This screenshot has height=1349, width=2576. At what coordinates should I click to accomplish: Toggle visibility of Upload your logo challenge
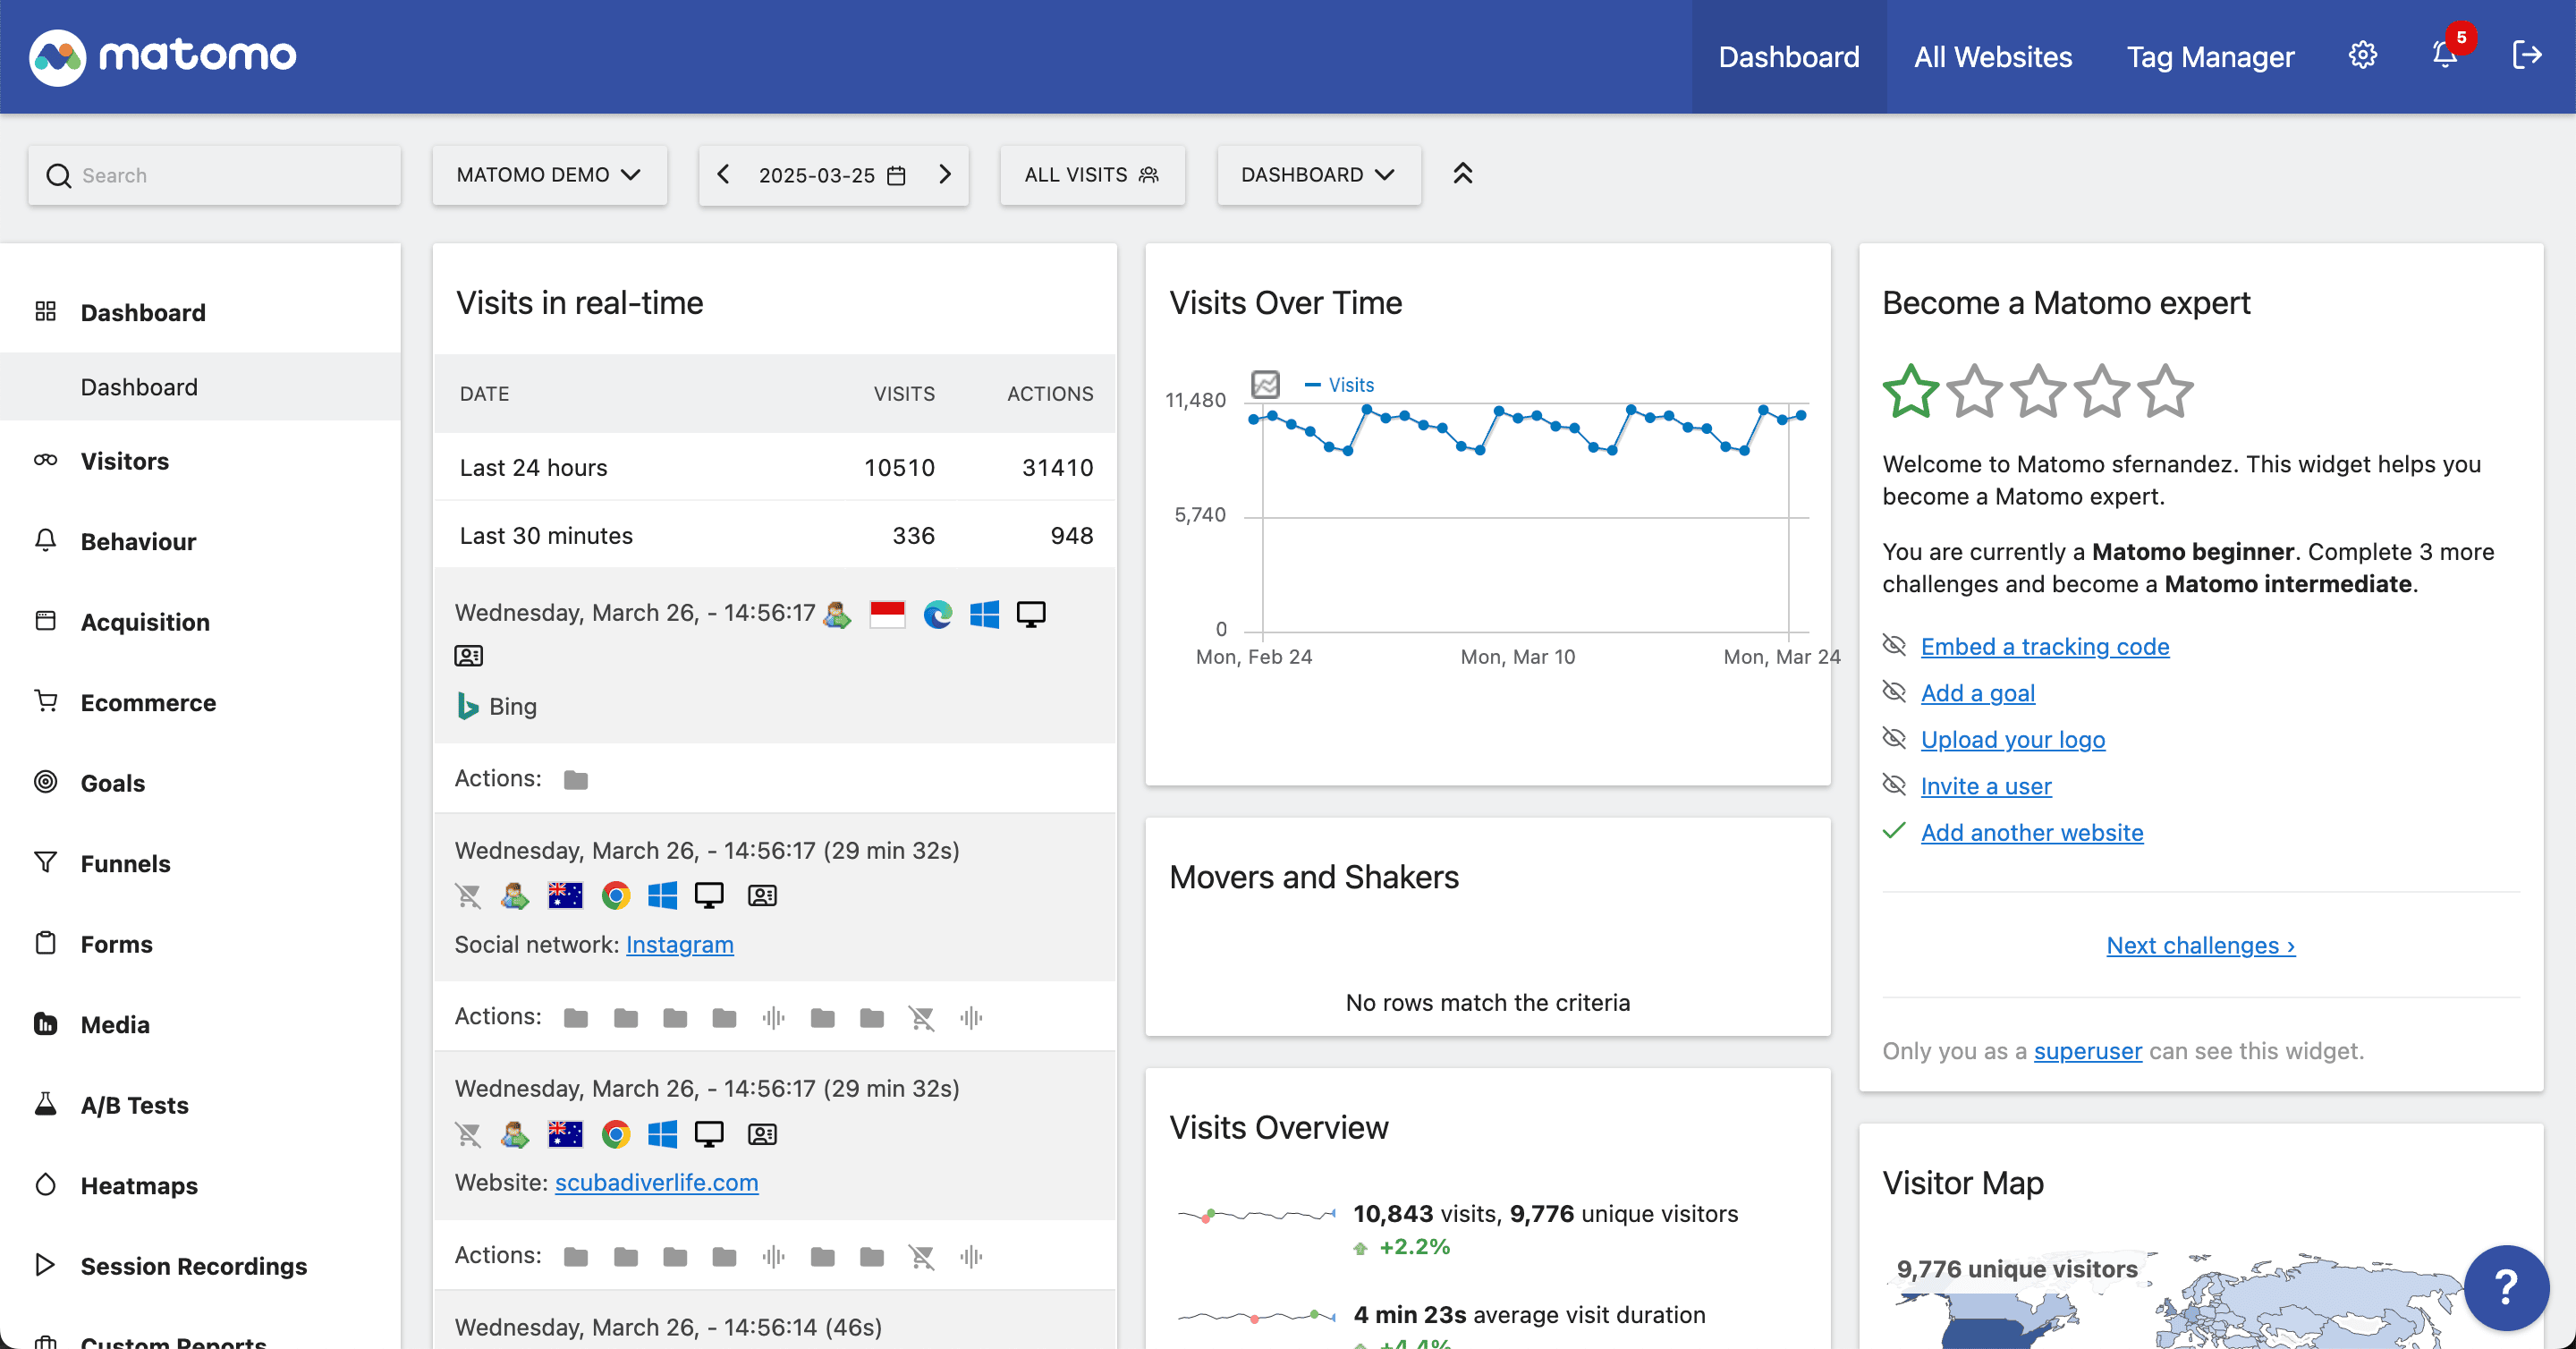click(x=1894, y=738)
